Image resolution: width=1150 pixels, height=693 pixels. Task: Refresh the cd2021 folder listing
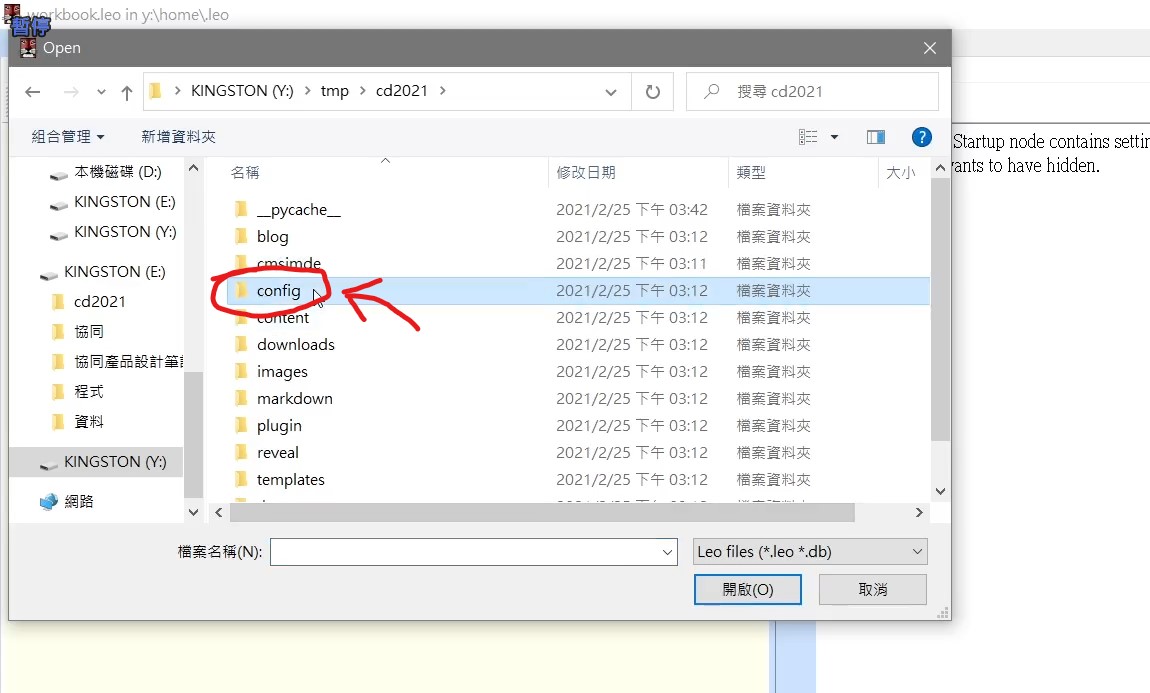tap(652, 92)
